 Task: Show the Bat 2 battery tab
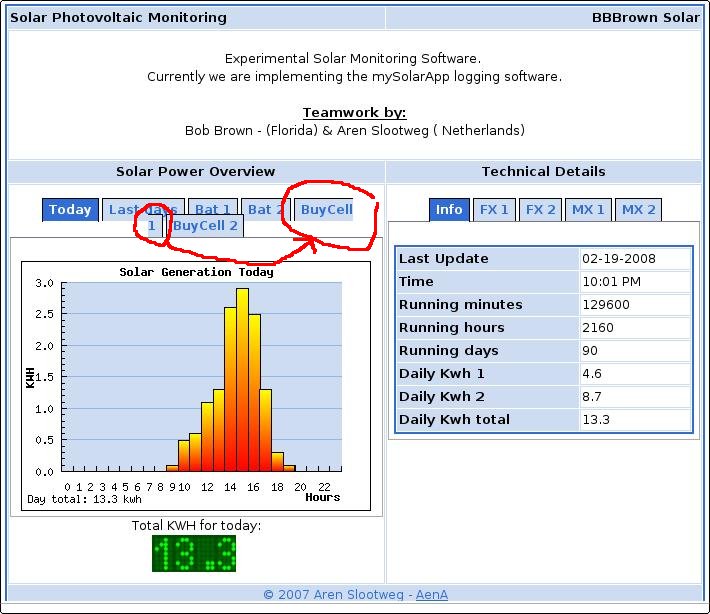coord(265,210)
